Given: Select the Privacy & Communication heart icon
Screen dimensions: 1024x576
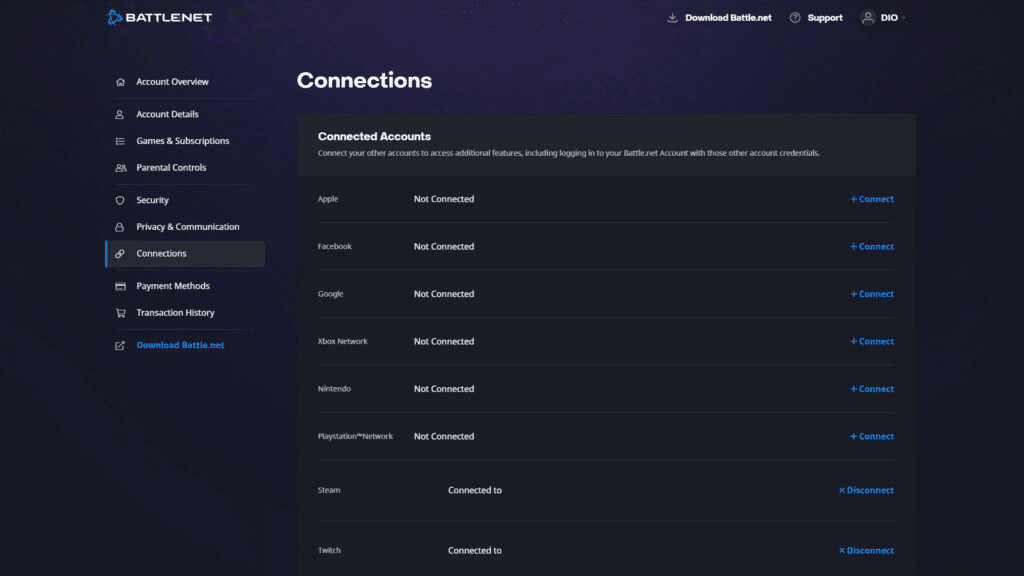Looking at the screenshot, I should 119,226.
